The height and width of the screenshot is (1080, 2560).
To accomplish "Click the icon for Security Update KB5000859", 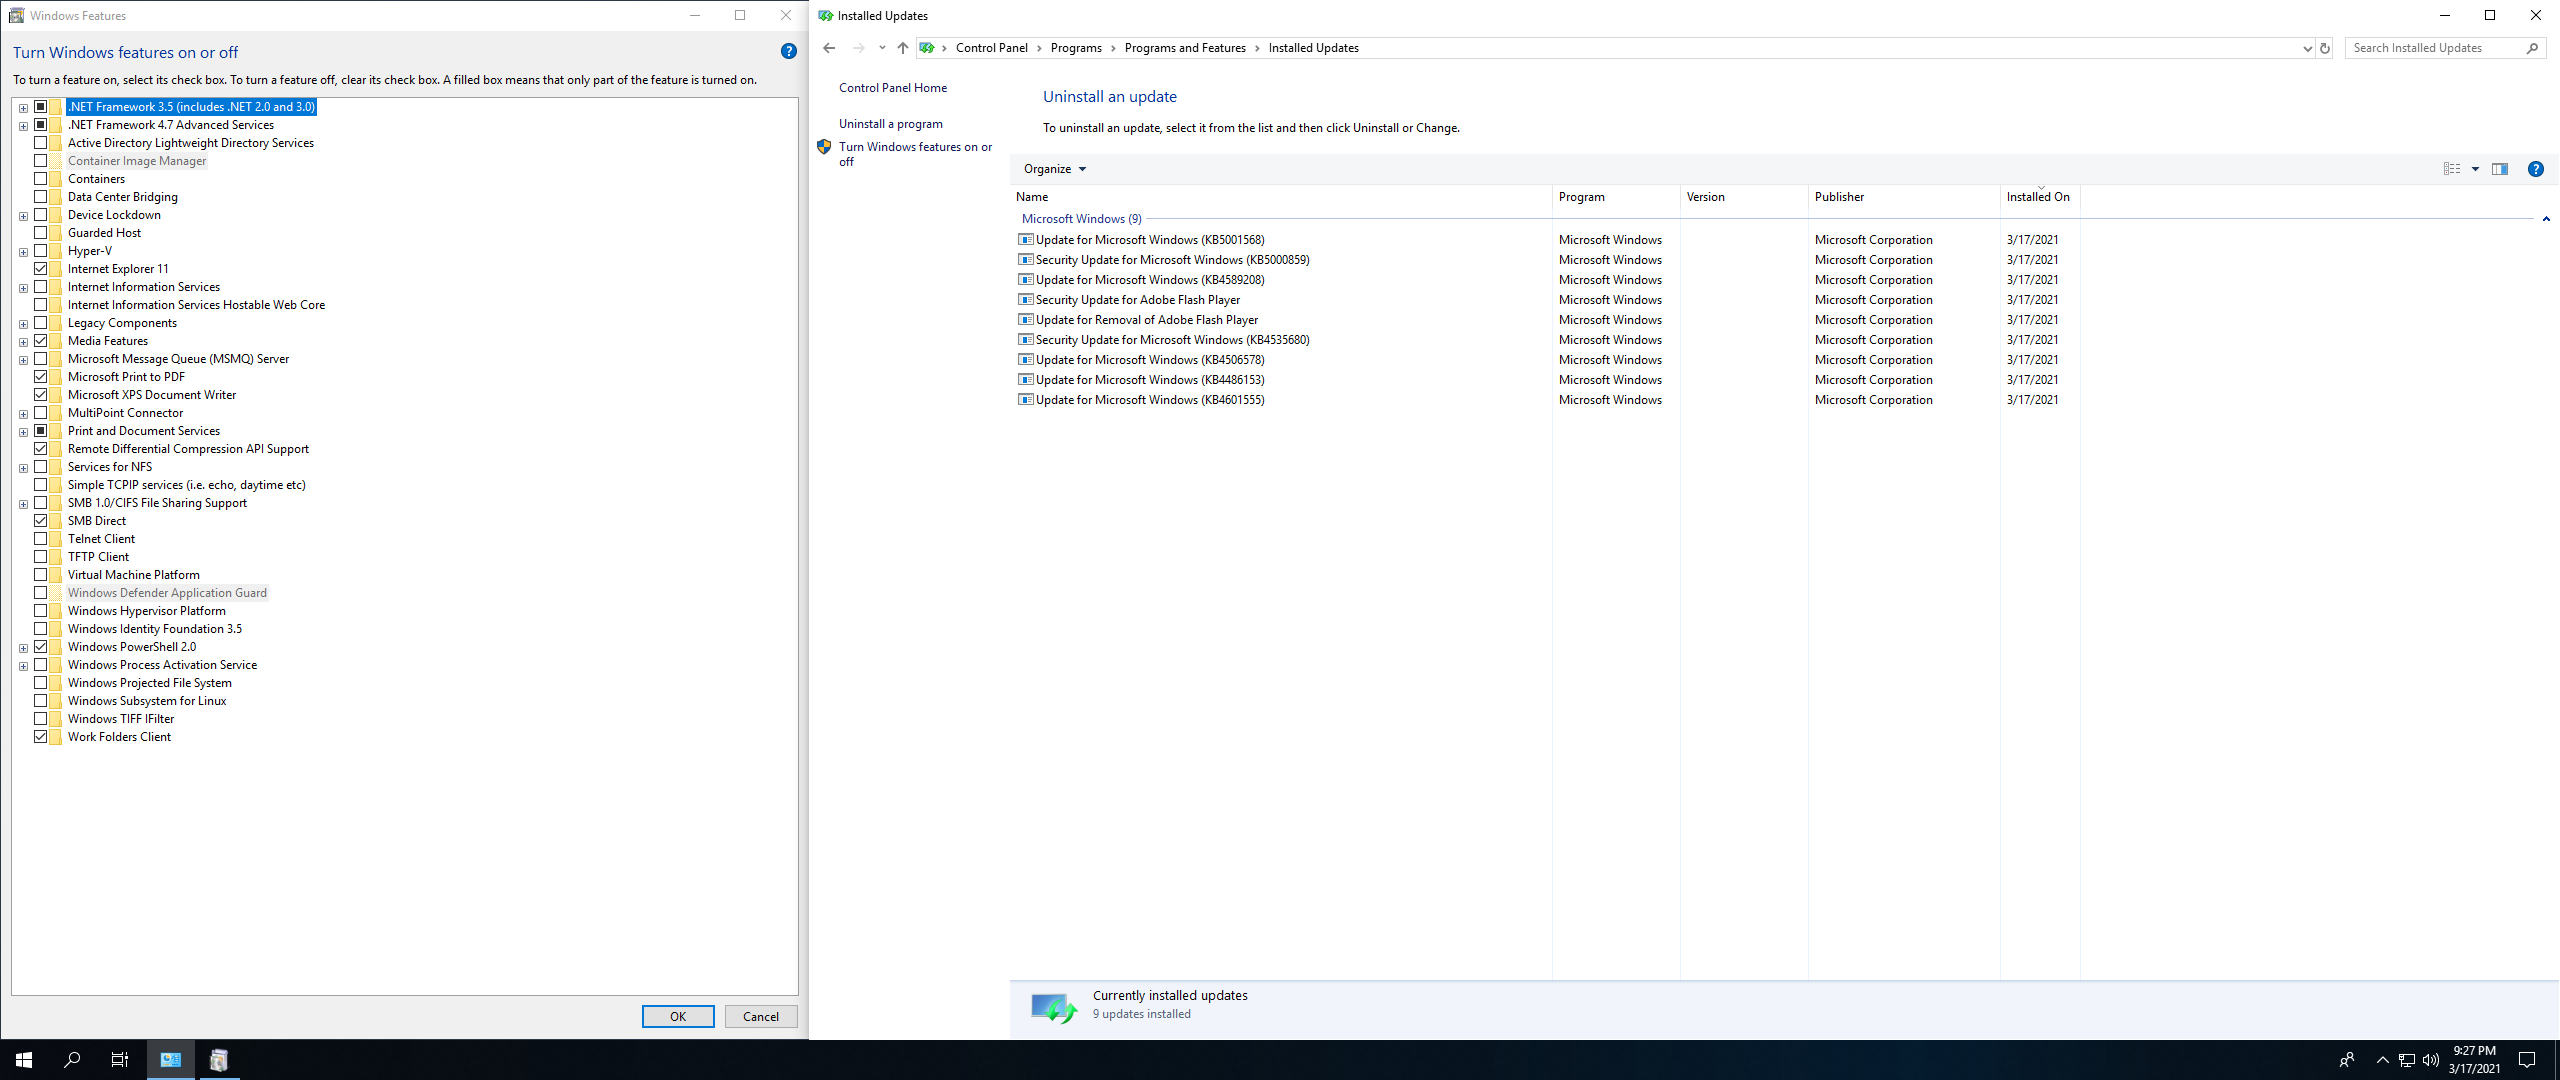I will (1025, 260).
